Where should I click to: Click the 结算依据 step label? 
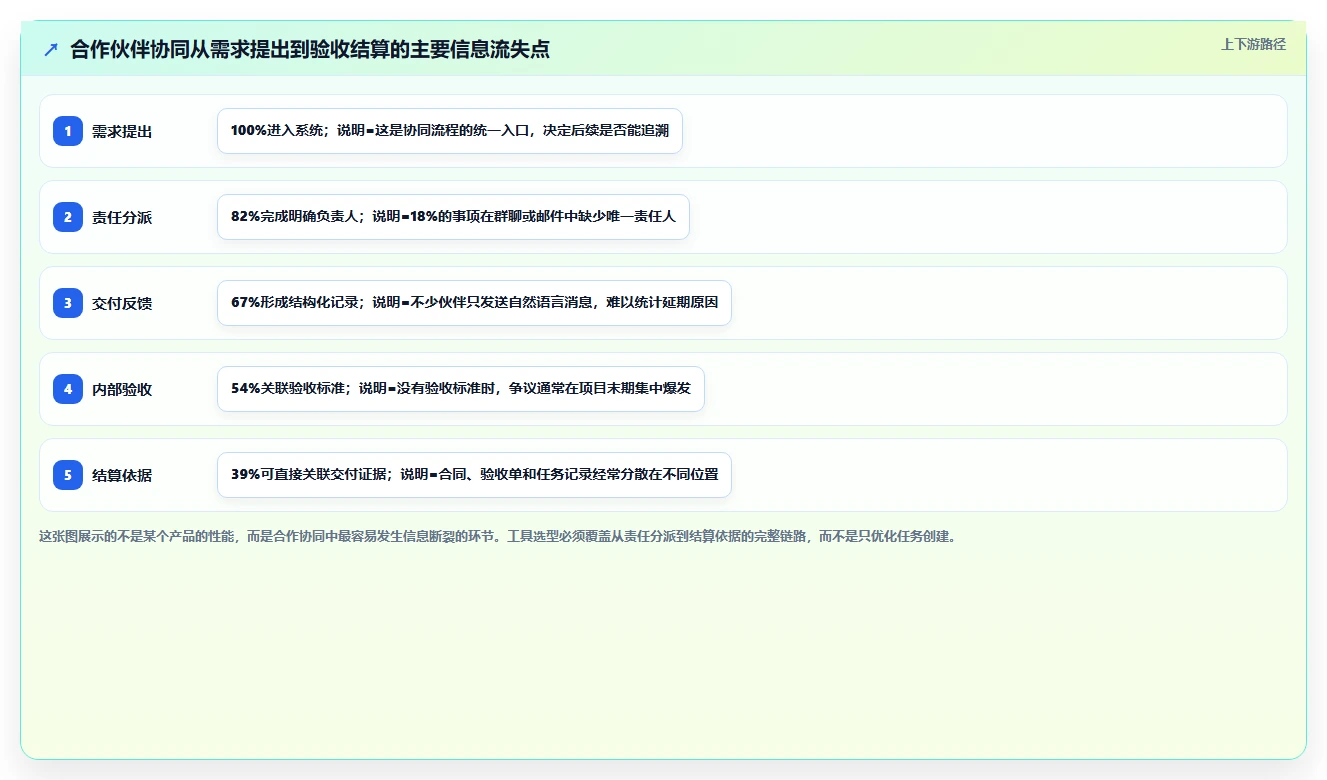coord(122,475)
